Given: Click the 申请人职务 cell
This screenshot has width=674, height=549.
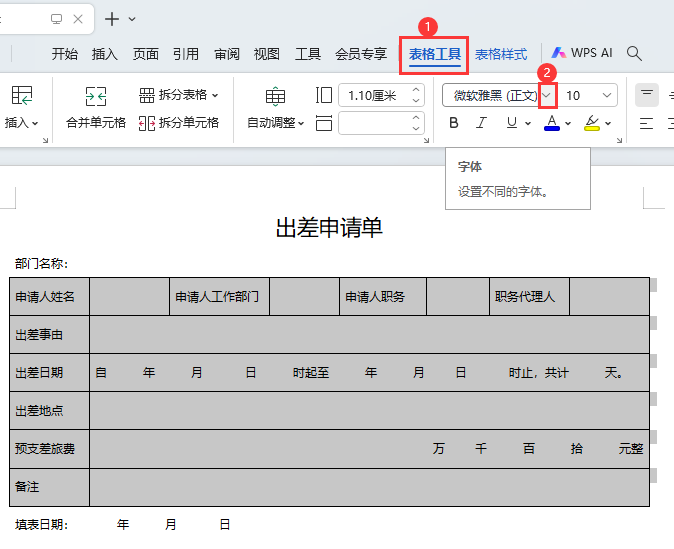Looking at the screenshot, I should (383, 297).
